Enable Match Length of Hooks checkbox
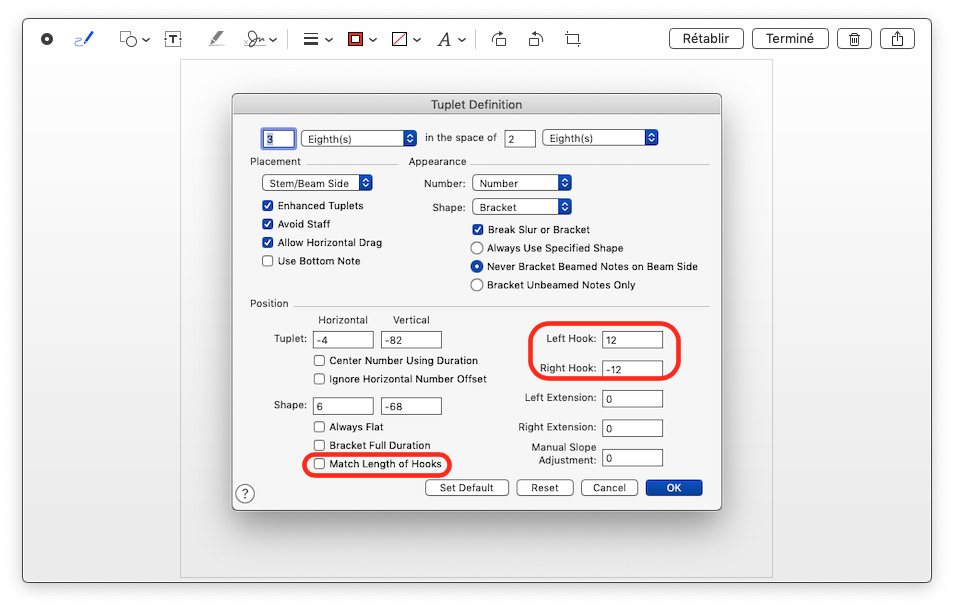 [x=320, y=464]
